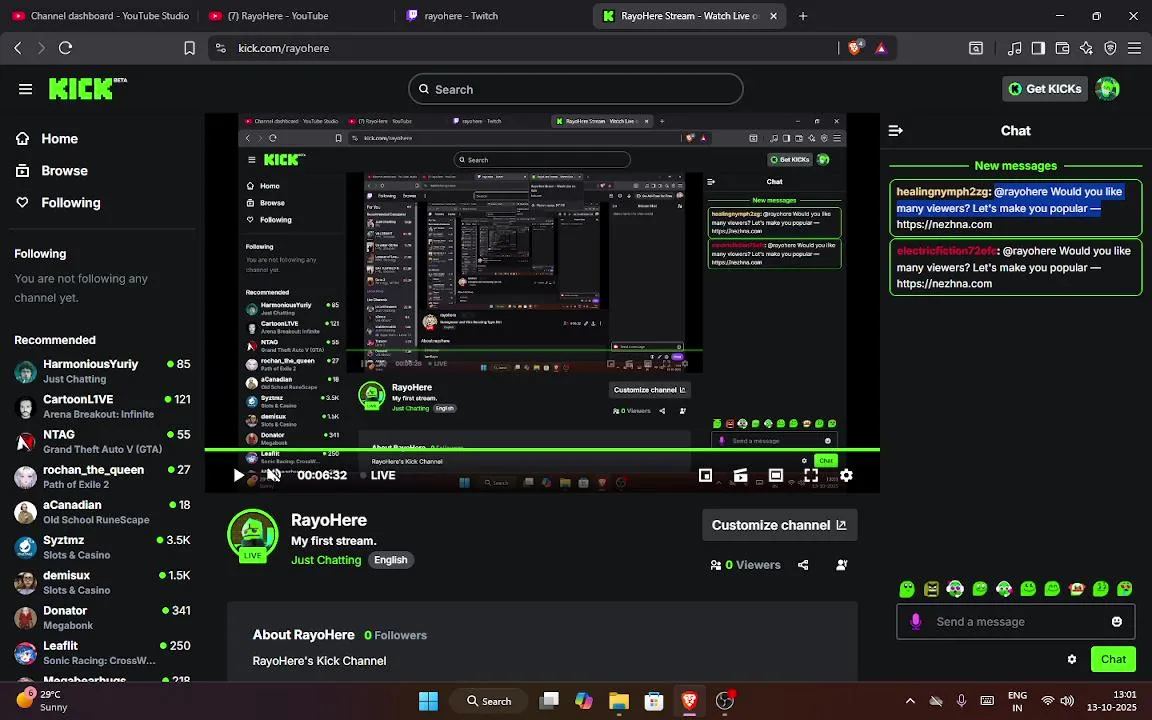1152x720 pixels.
Task: Click the share stream icon
Action: tap(803, 565)
